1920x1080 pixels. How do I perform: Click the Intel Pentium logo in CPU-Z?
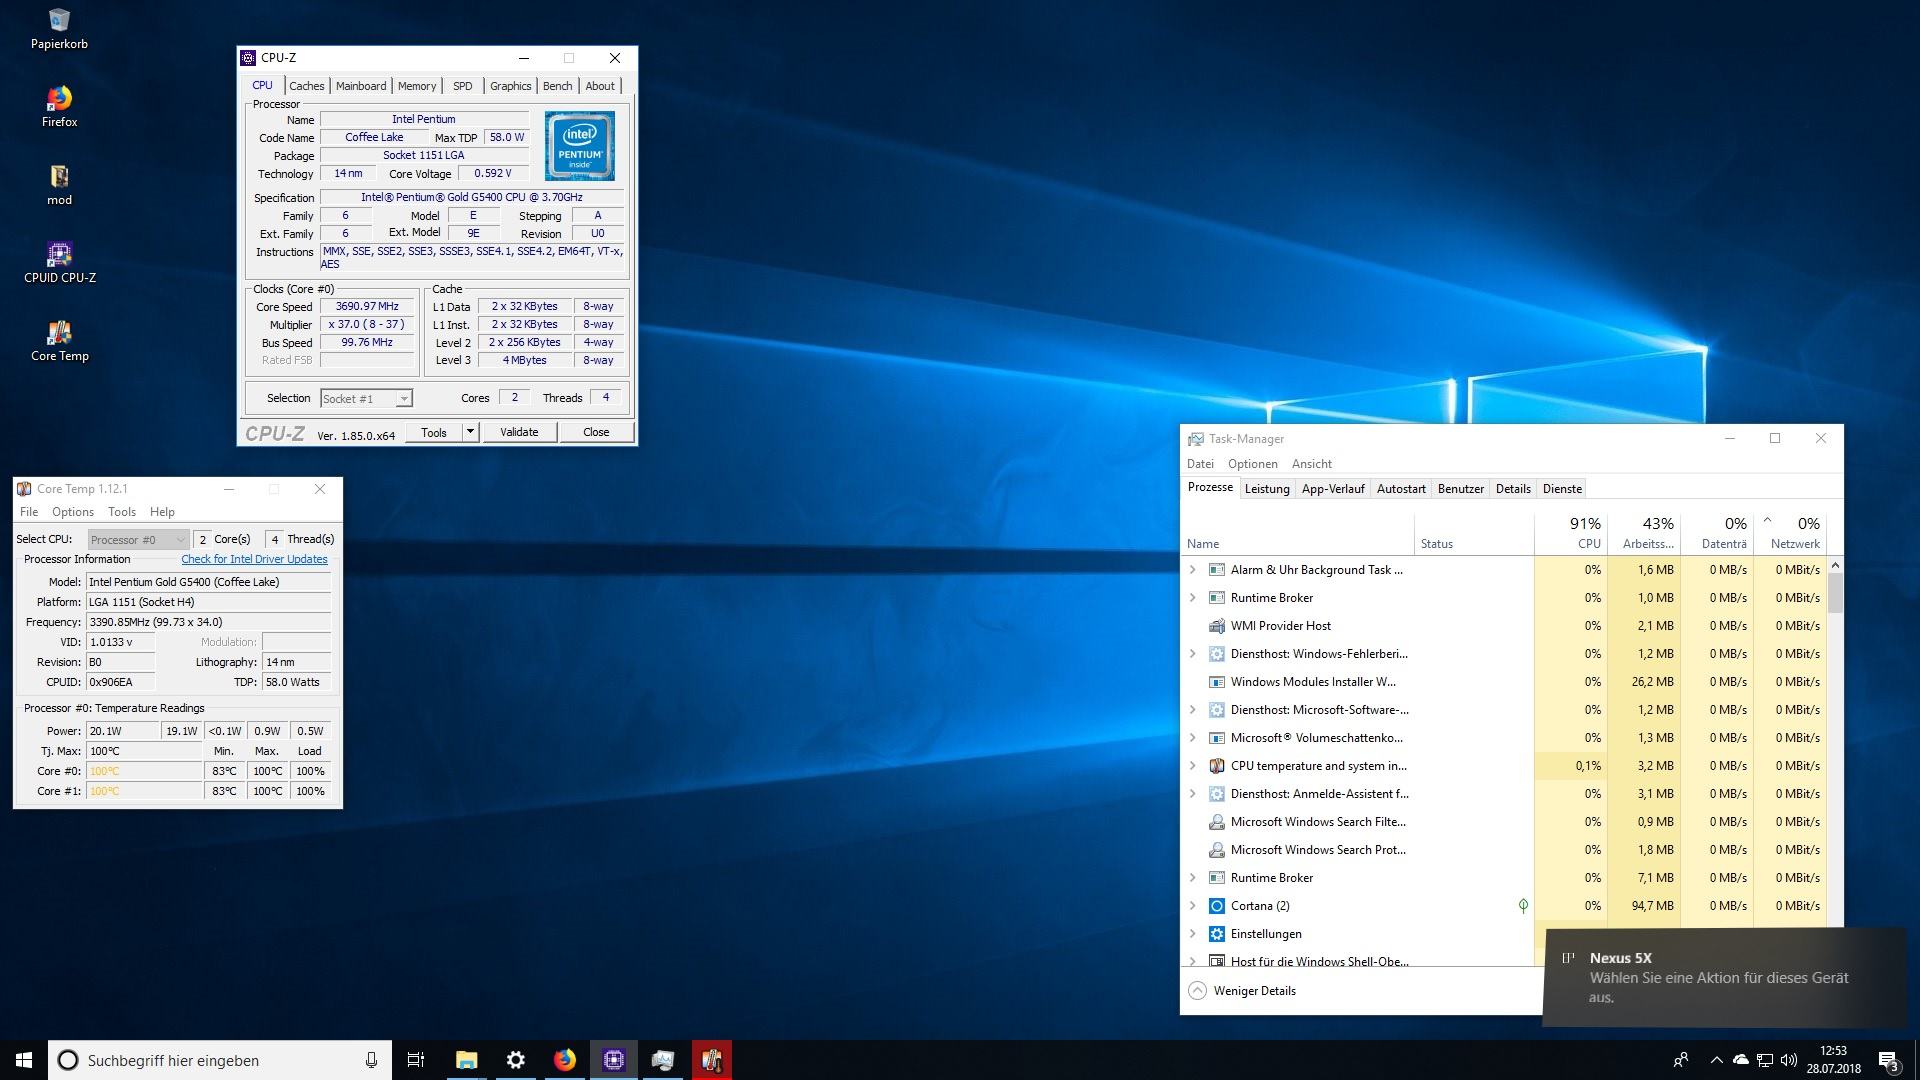click(580, 146)
